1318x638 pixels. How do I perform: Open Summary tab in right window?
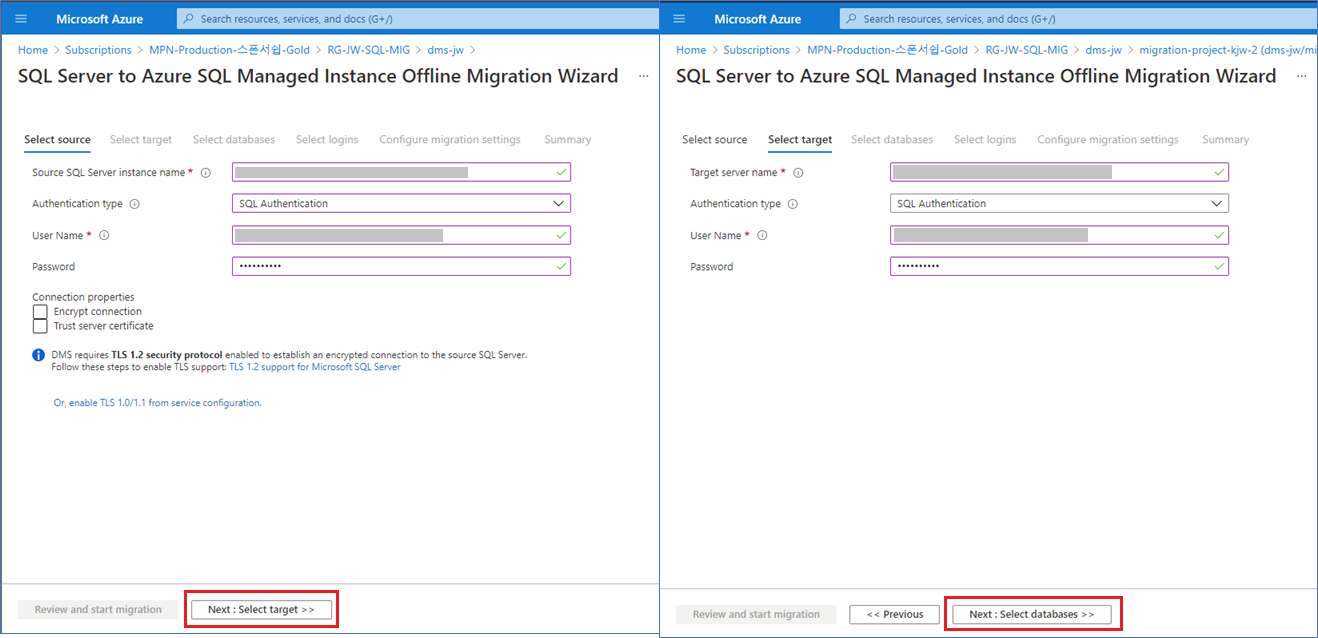click(x=1225, y=140)
